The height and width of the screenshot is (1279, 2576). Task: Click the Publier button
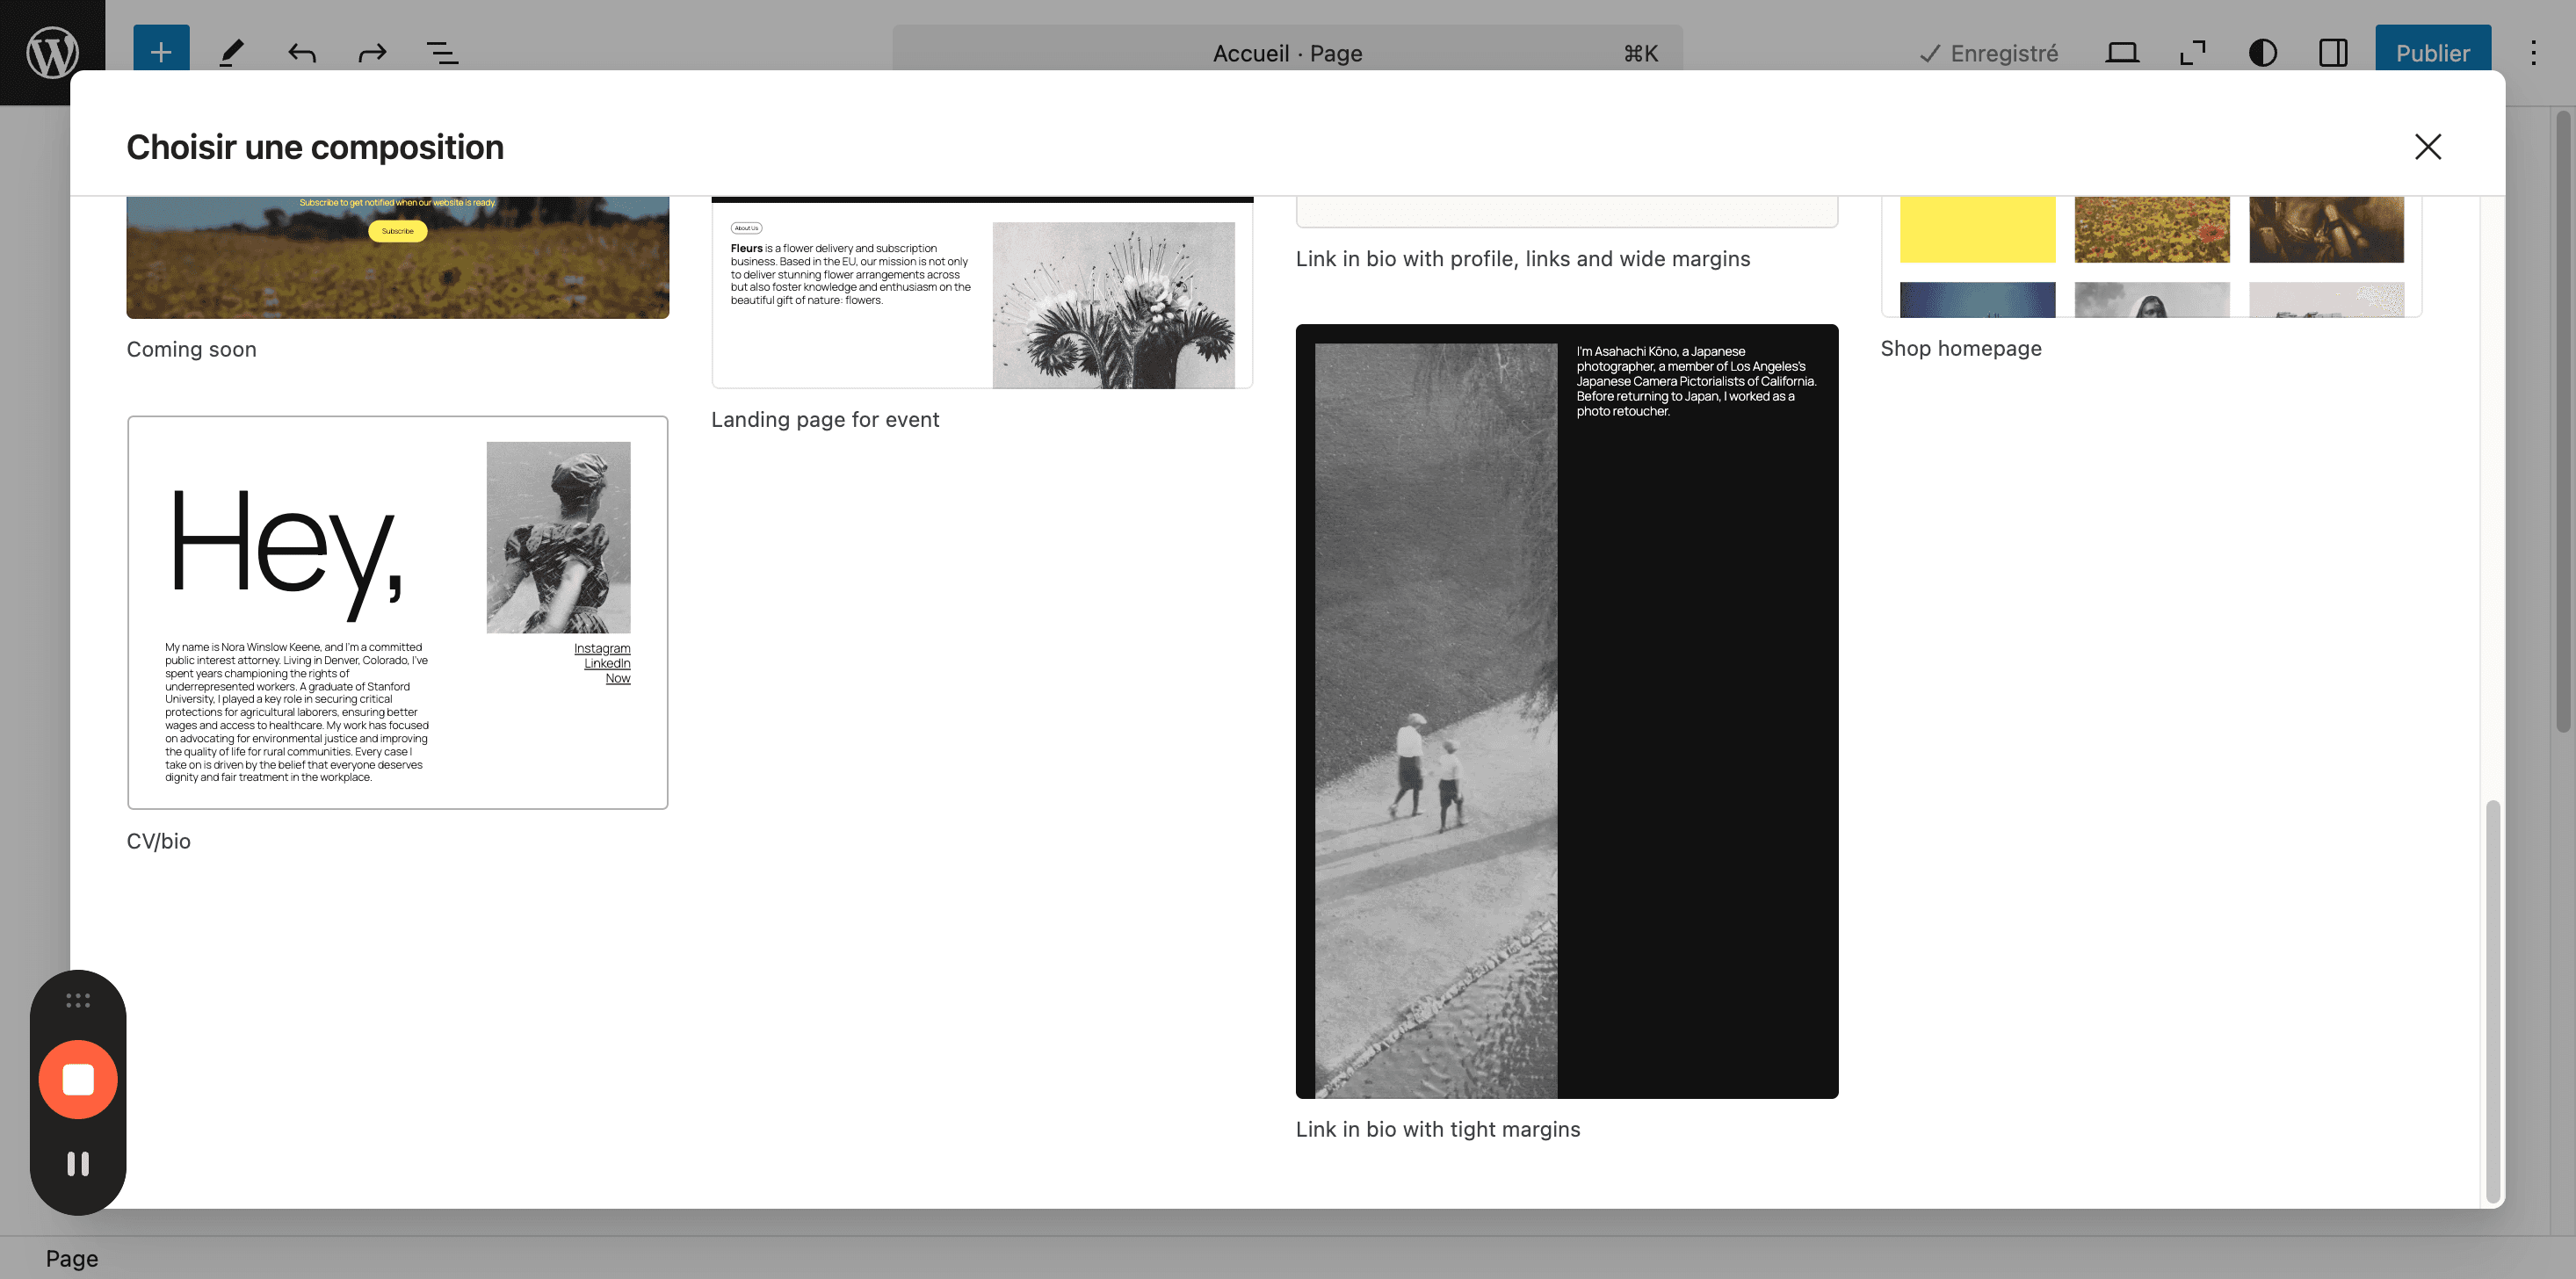point(2432,52)
